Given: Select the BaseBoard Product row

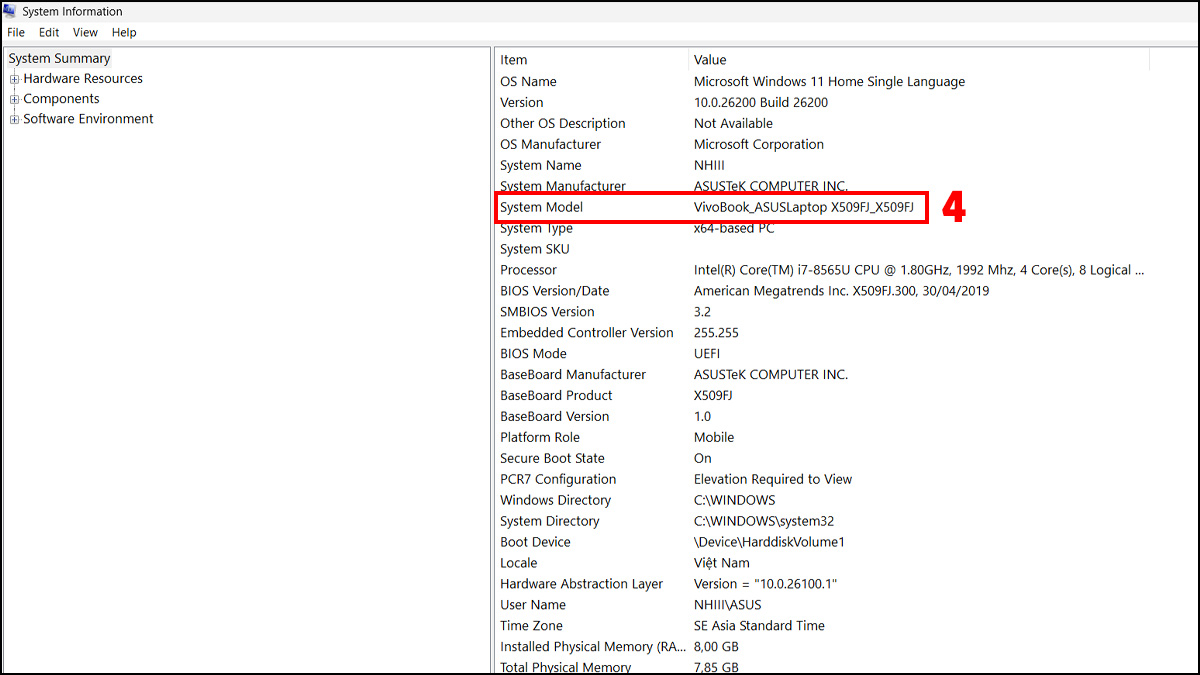Looking at the screenshot, I should [x=822, y=396].
